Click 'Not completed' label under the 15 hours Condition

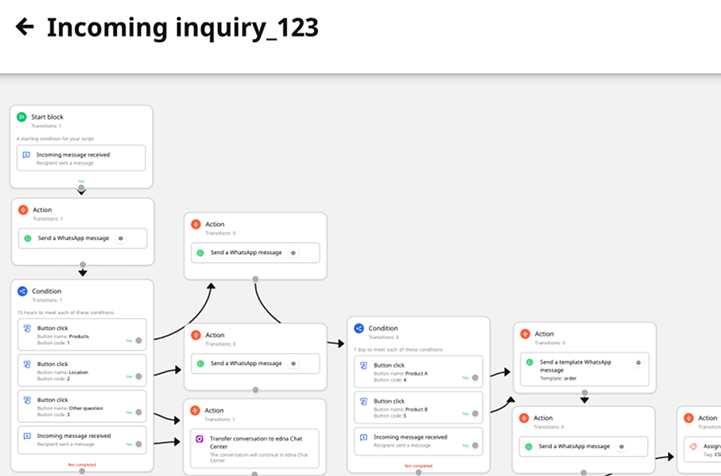pos(82,465)
